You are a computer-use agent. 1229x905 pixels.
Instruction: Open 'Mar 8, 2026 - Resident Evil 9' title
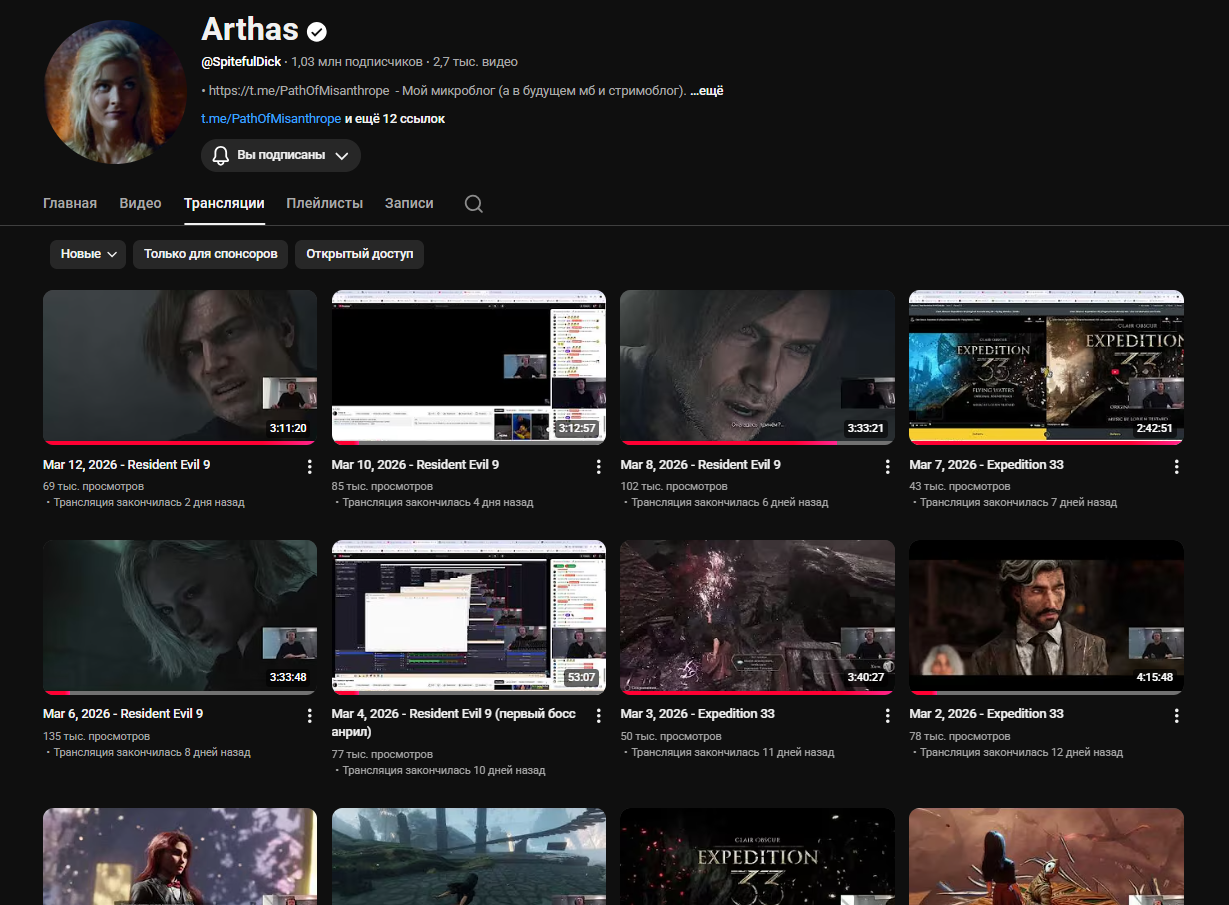point(701,465)
